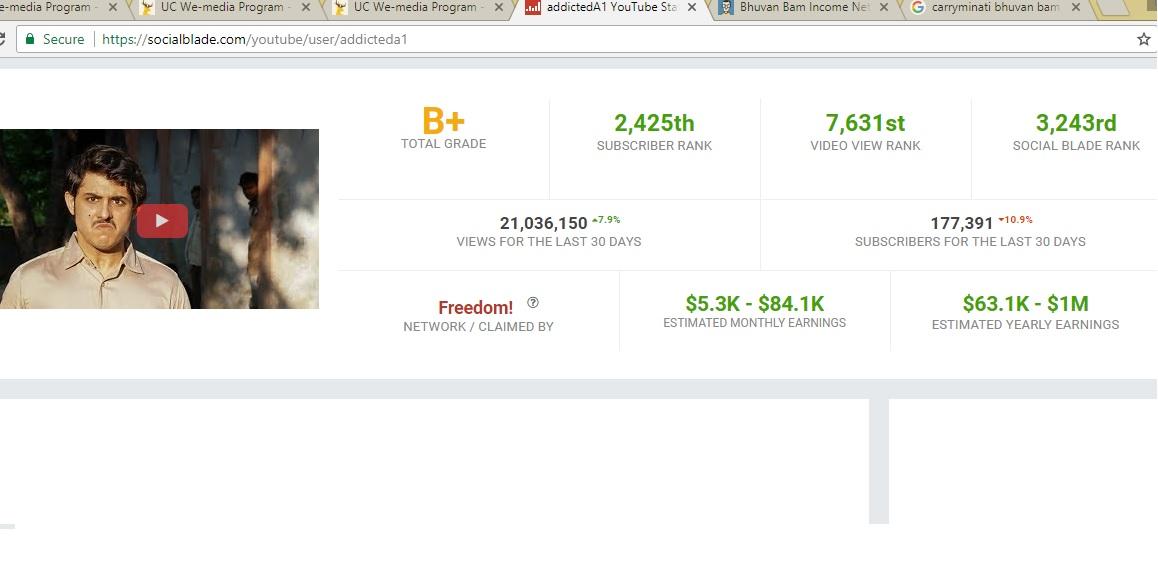This screenshot has height=564, width=1158.
Task: Switch to the carryminati bhuvan bam tab
Action: [994, 8]
